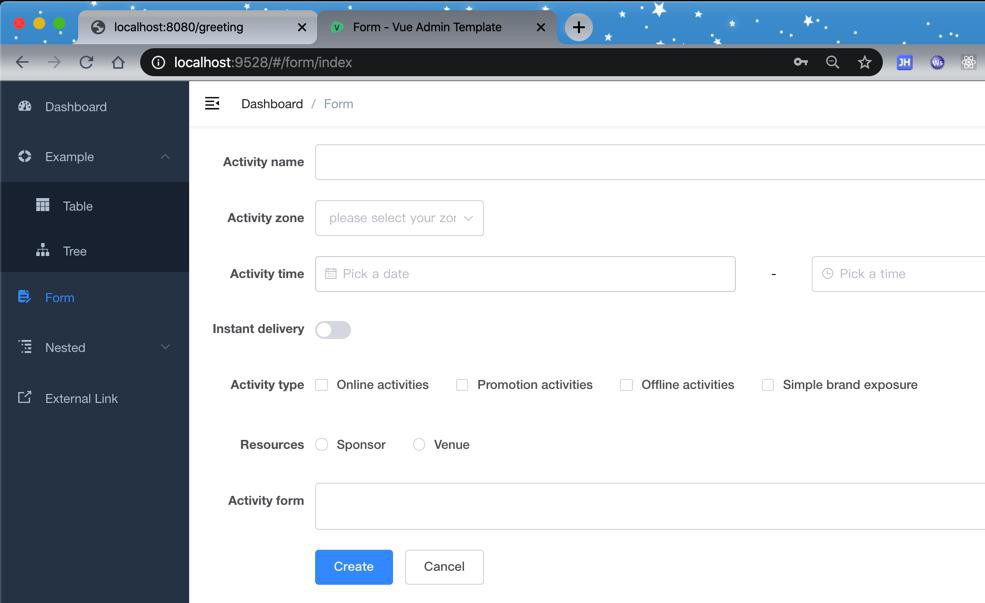Collapse the Example submenu
This screenshot has height=603, width=985.
coord(165,157)
